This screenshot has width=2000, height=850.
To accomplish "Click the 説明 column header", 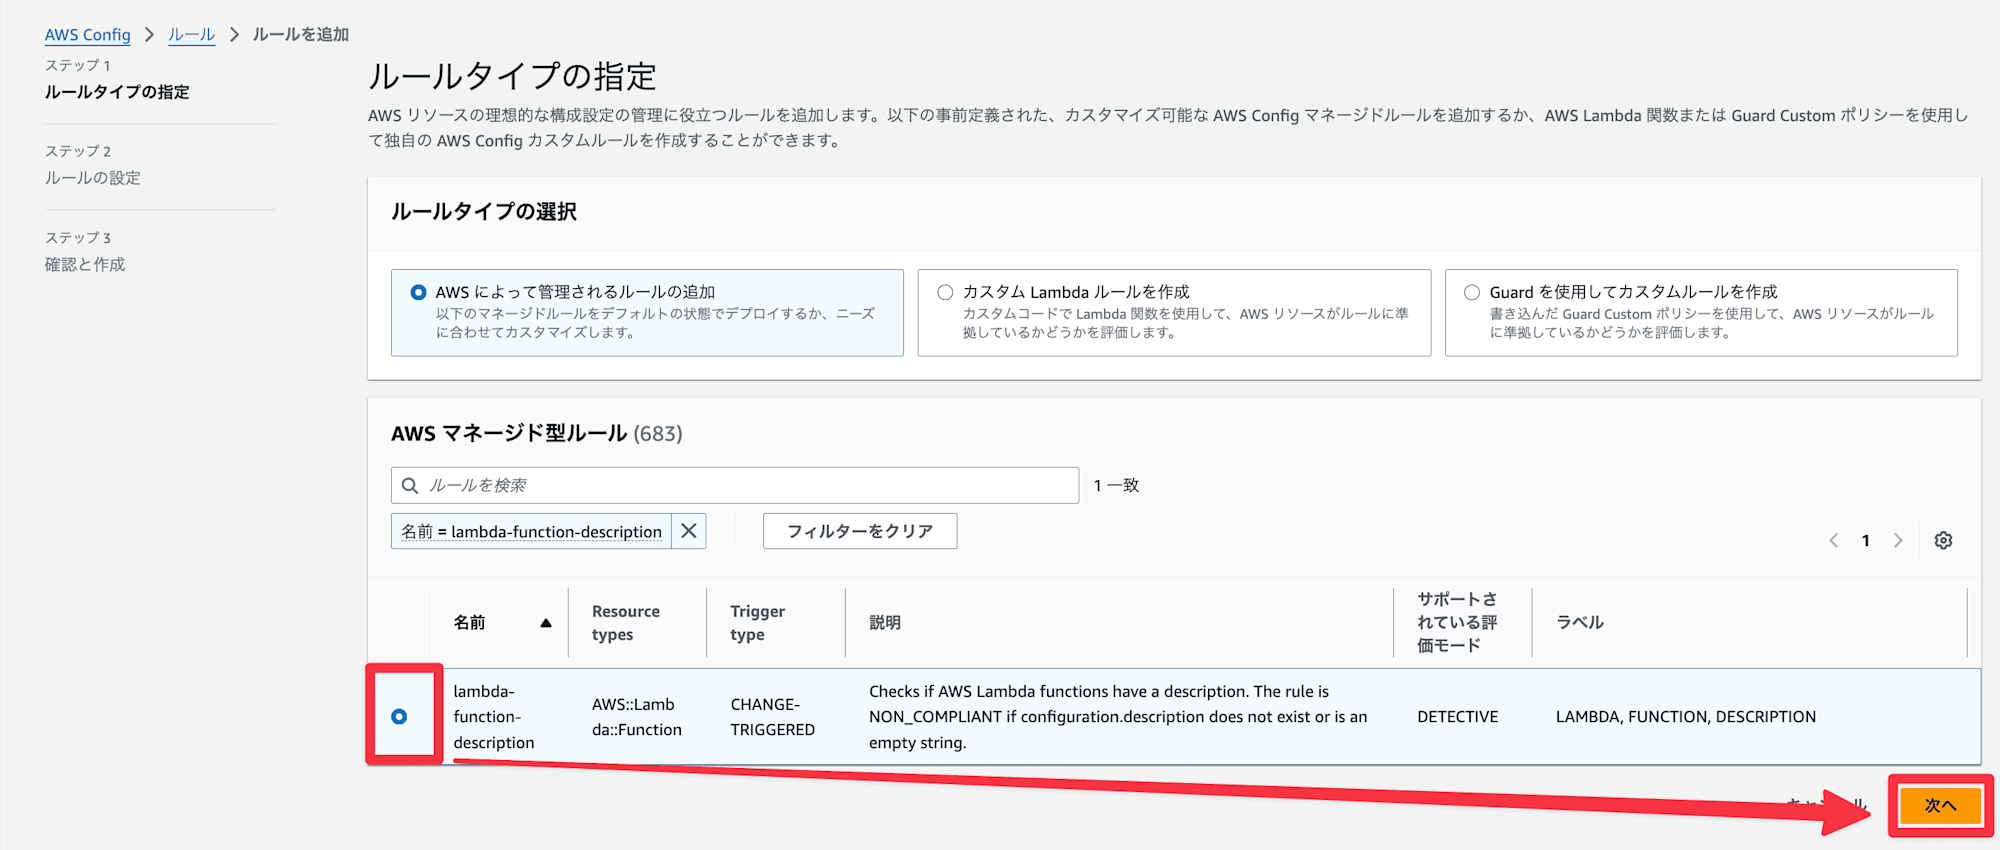I will tap(884, 622).
